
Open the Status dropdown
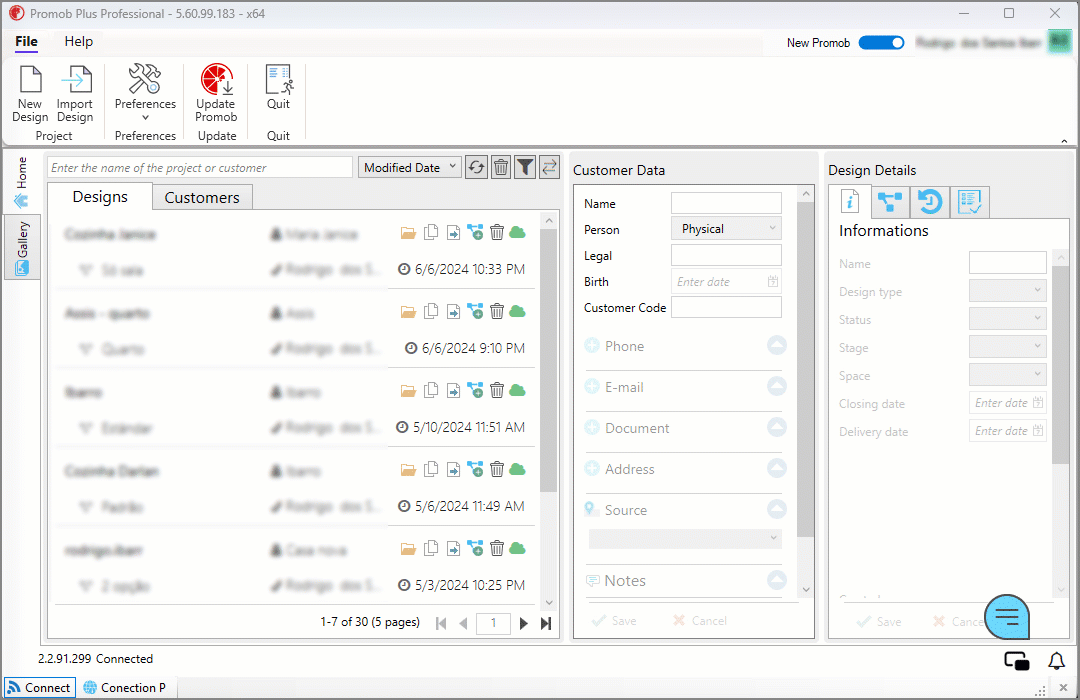pos(1008,318)
